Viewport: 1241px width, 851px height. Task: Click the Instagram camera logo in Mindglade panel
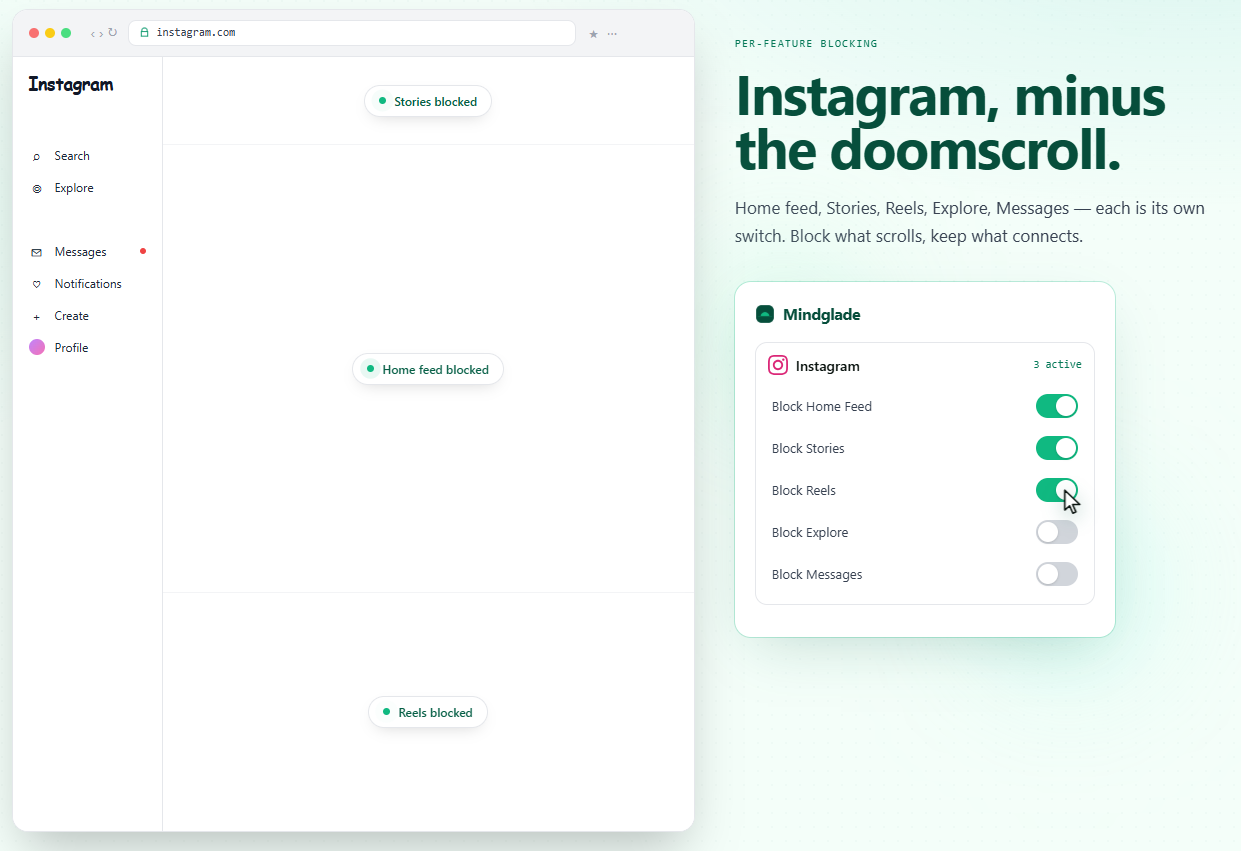[x=778, y=366]
